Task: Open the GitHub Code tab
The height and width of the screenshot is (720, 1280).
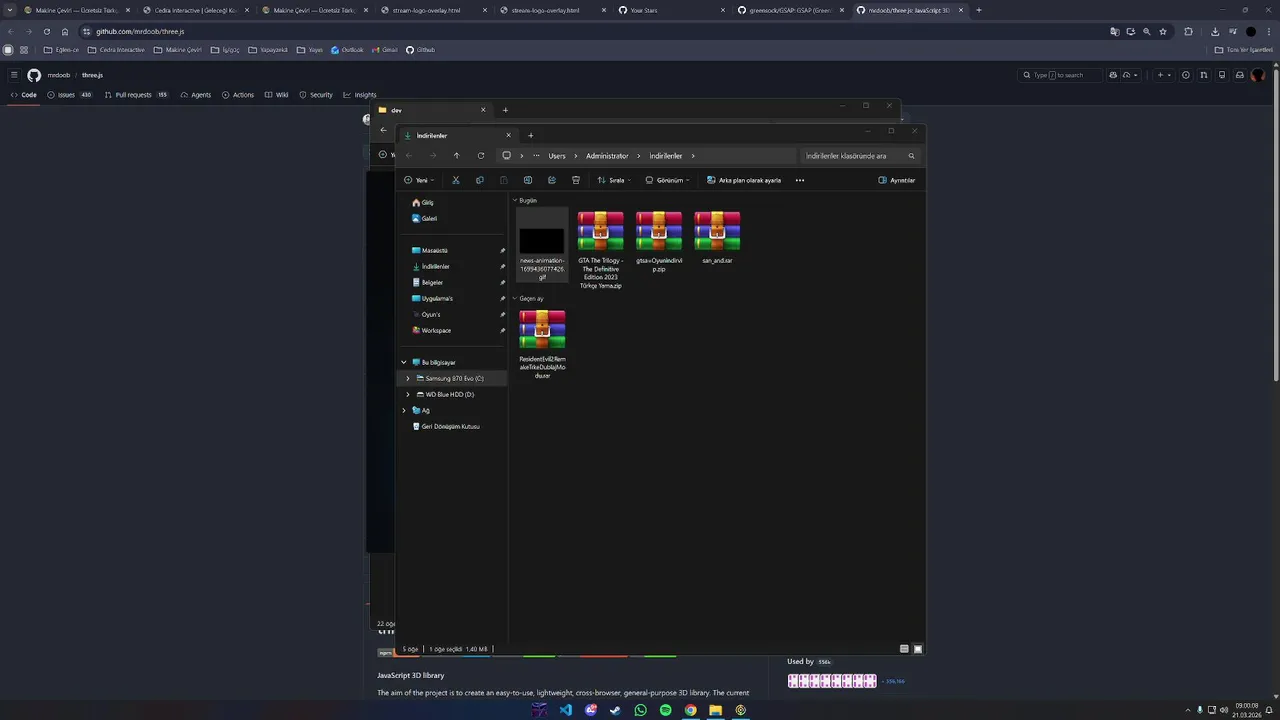Action: [24, 95]
